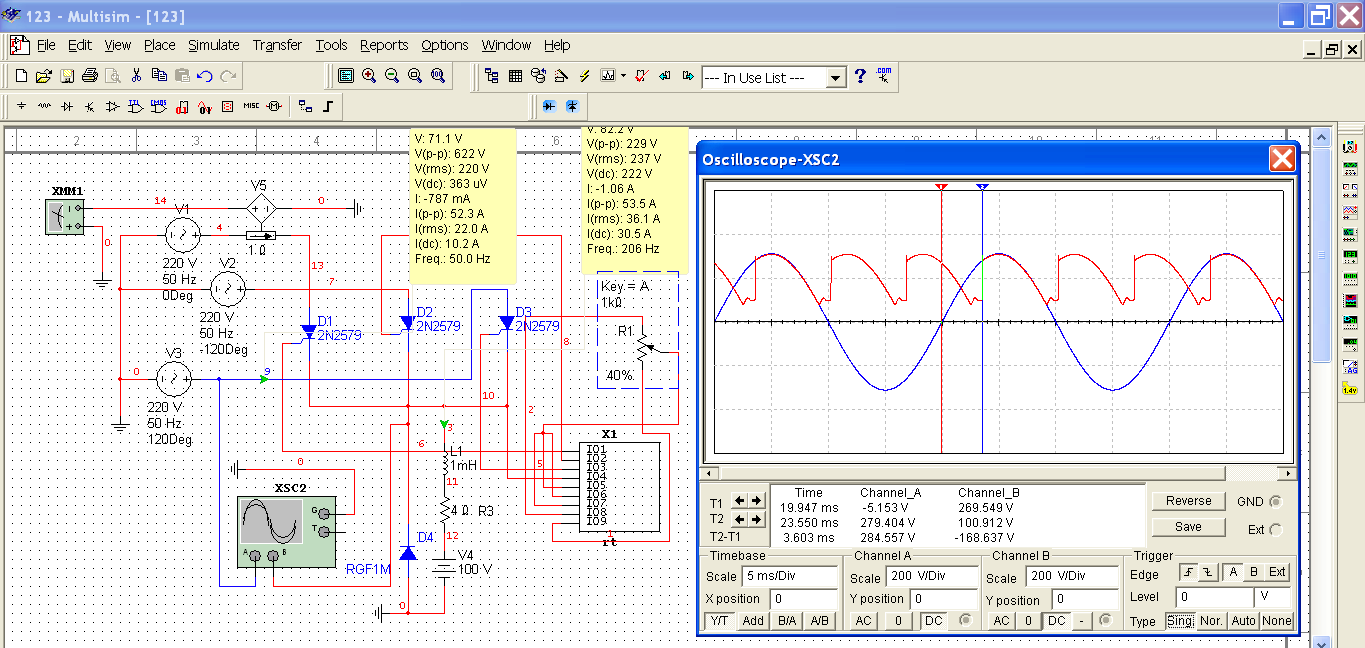Zoom out of the schematic
This screenshot has width=1365, height=648.
(x=392, y=76)
